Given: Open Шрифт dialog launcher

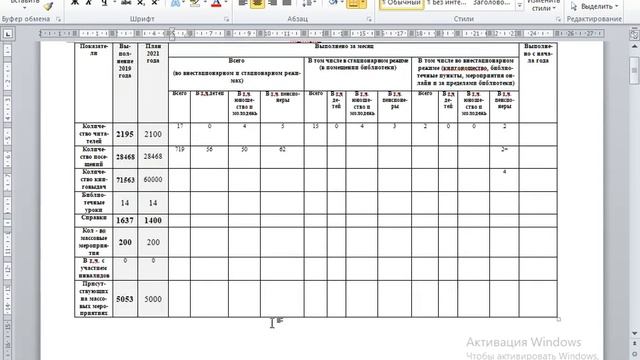Looking at the screenshot, I should (x=227, y=19).
